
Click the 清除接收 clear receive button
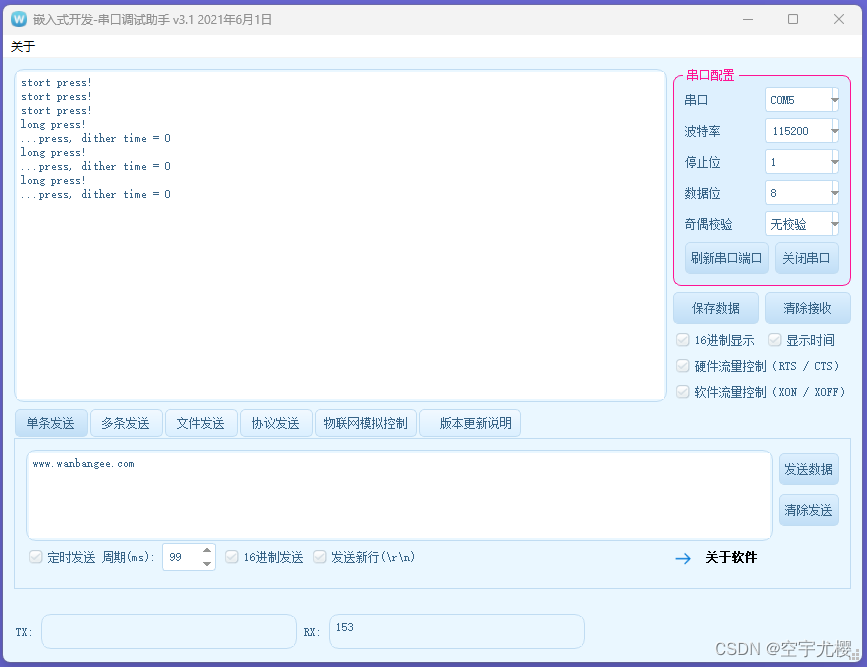coord(808,307)
